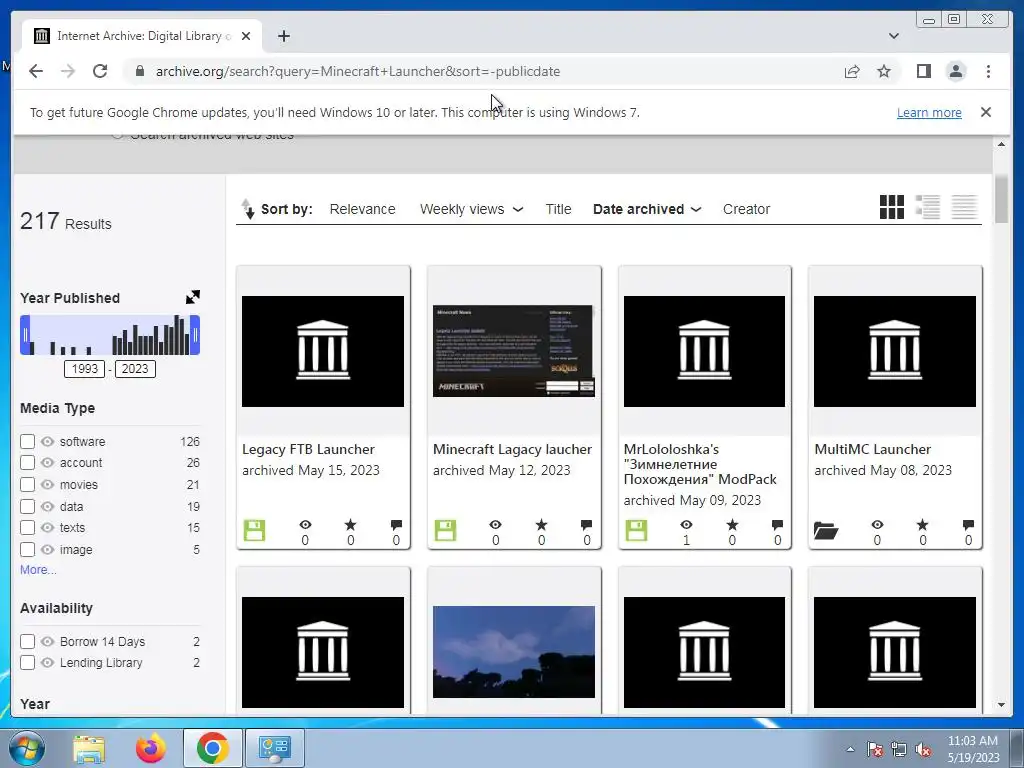Image resolution: width=1024 pixels, height=768 pixels.
Task: Switch to tile grid view
Action: click(891, 207)
